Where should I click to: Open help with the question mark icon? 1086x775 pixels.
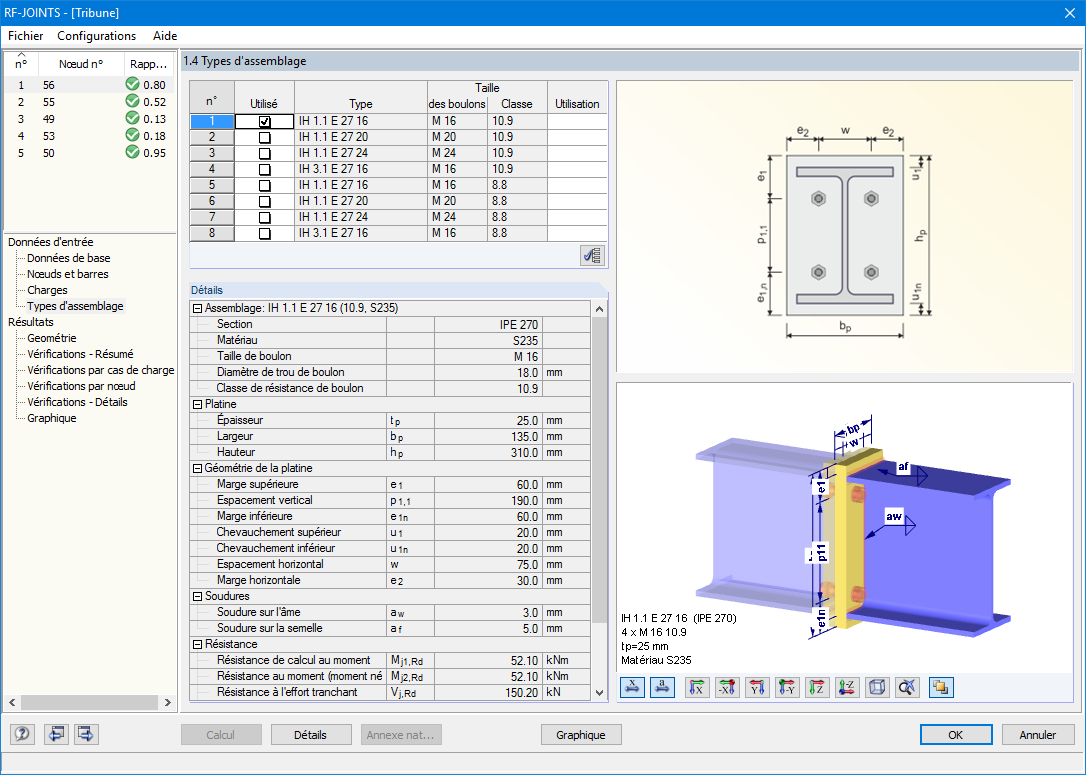tap(22, 734)
